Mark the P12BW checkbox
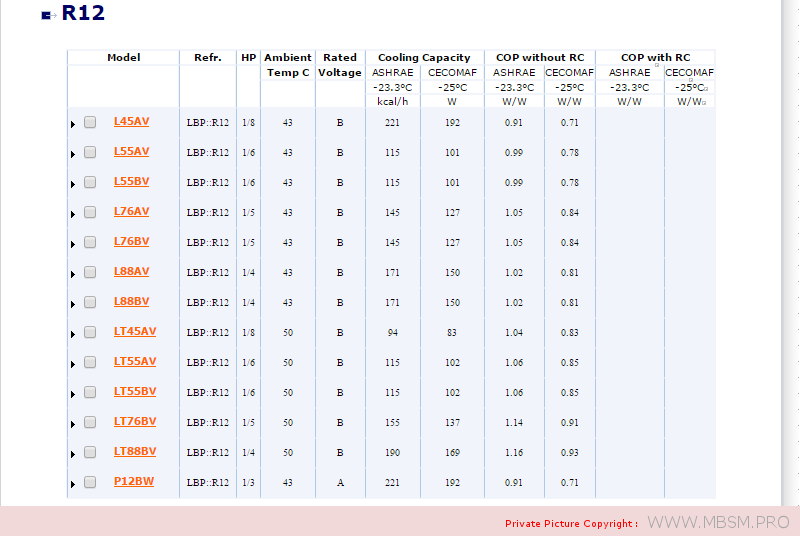 click(x=90, y=482)
